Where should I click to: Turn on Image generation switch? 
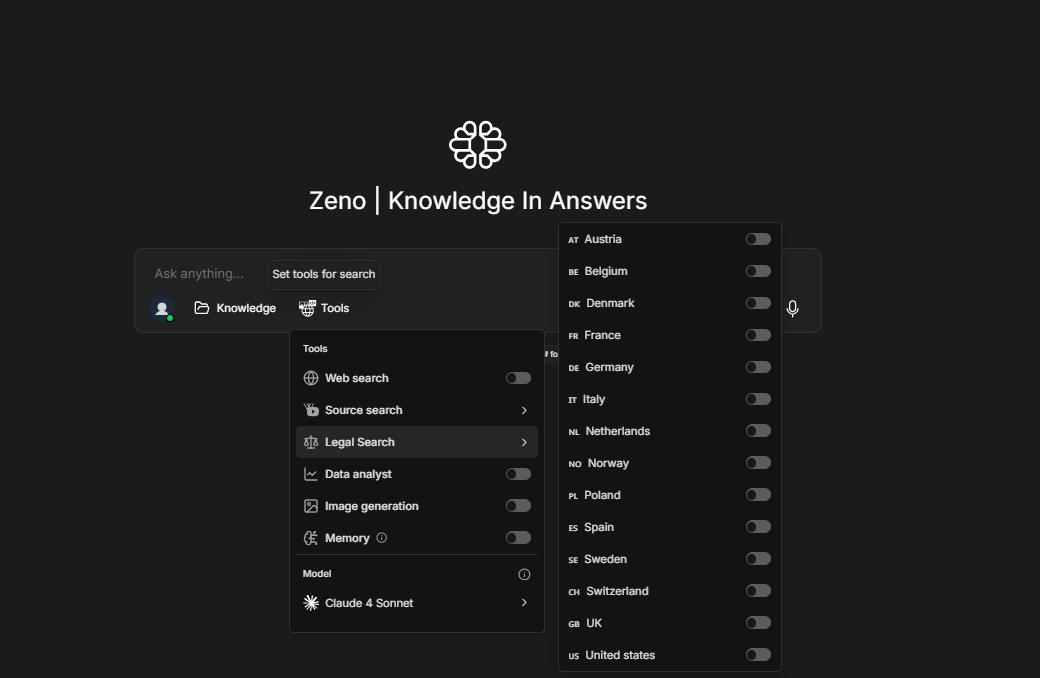[518, 506]
